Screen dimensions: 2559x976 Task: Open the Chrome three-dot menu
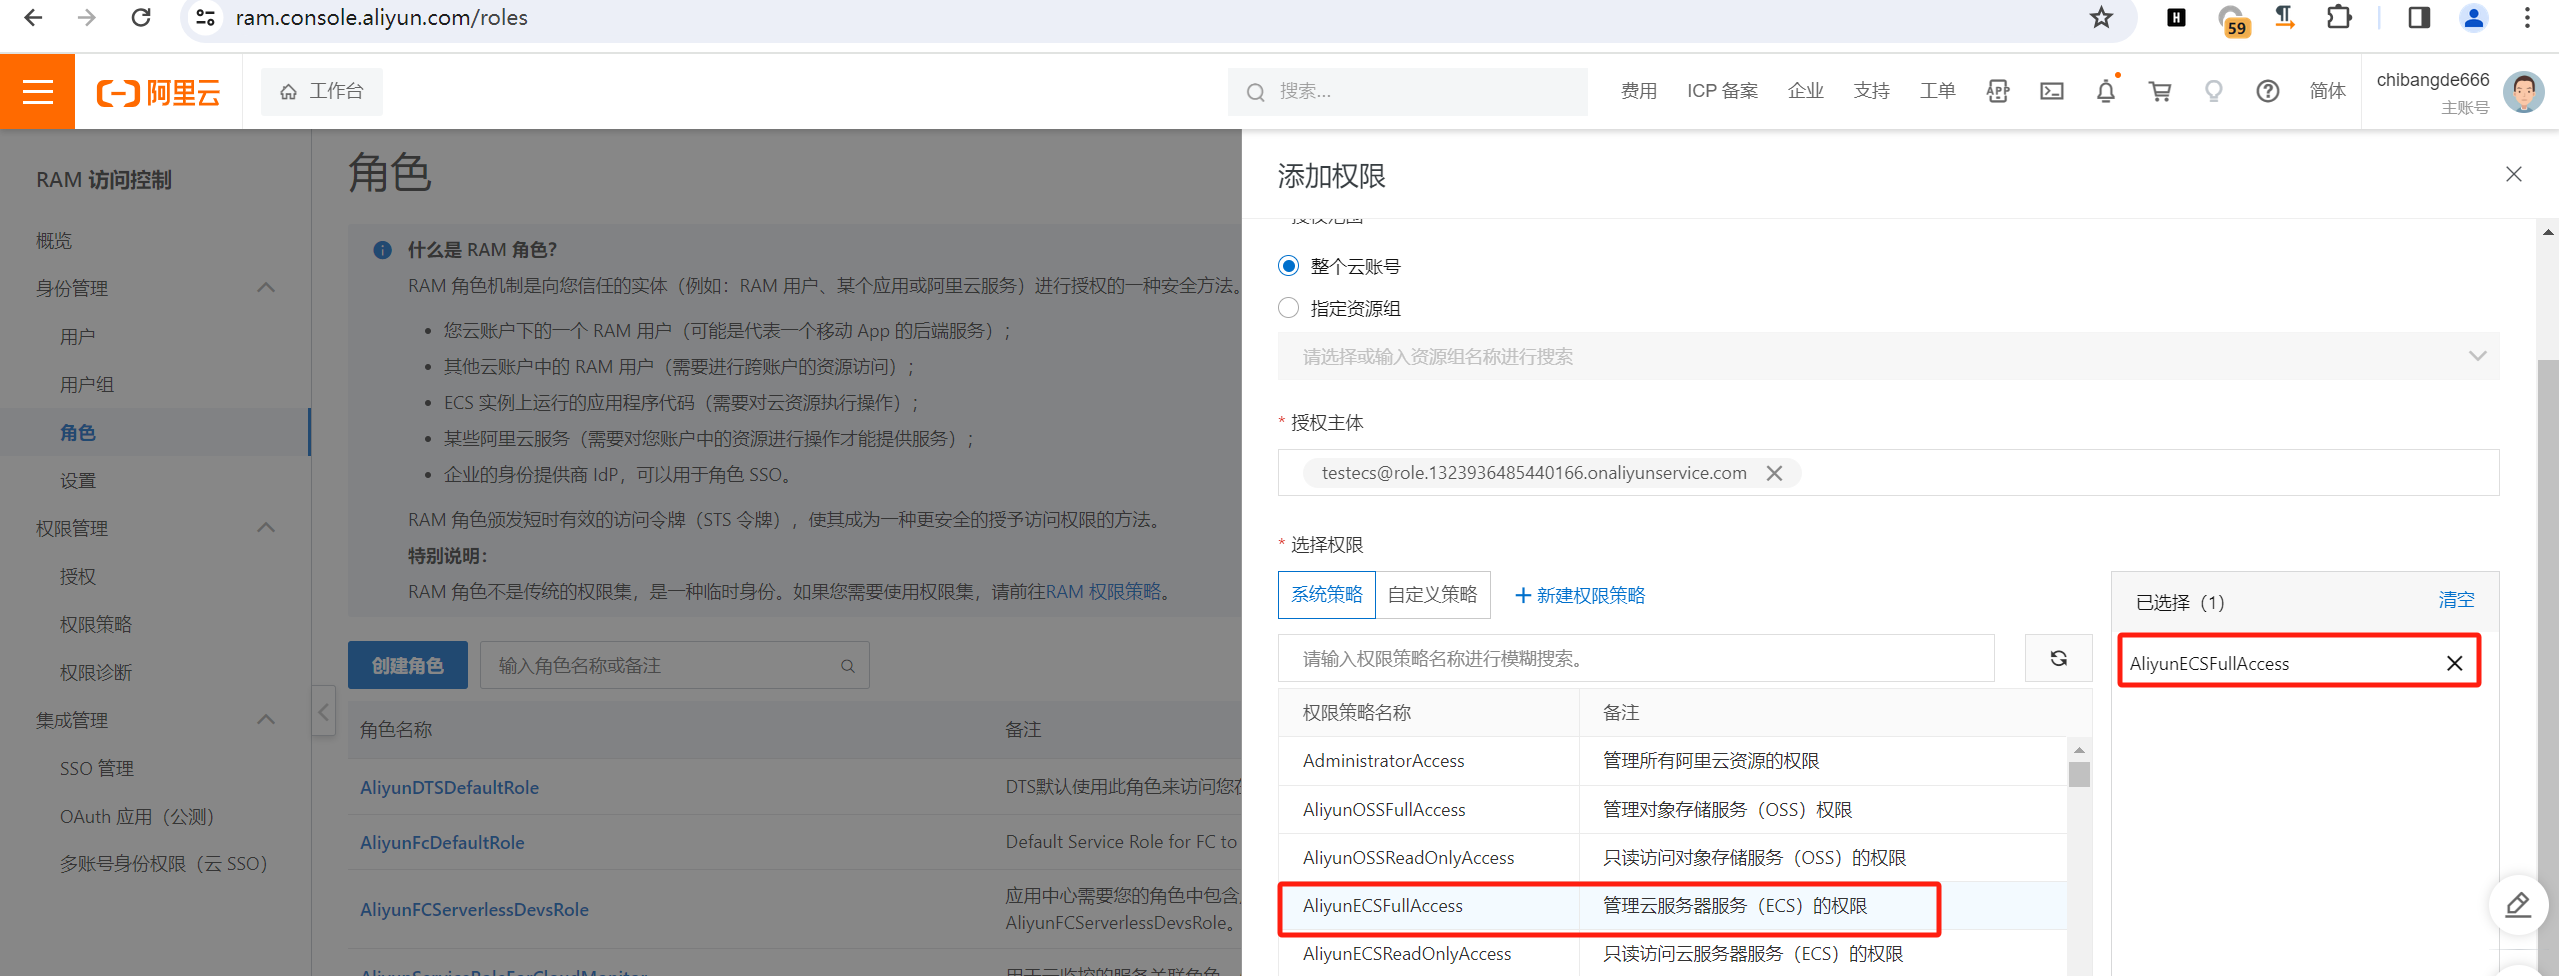pos(2527,18)
